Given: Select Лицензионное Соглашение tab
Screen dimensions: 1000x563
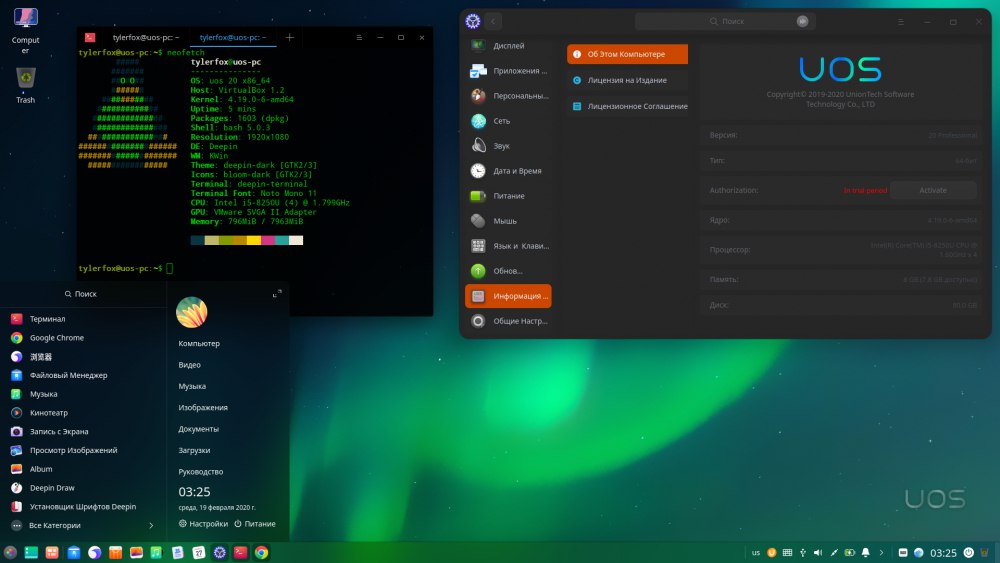Looking at the screenshot, I should tap(628, 106).
